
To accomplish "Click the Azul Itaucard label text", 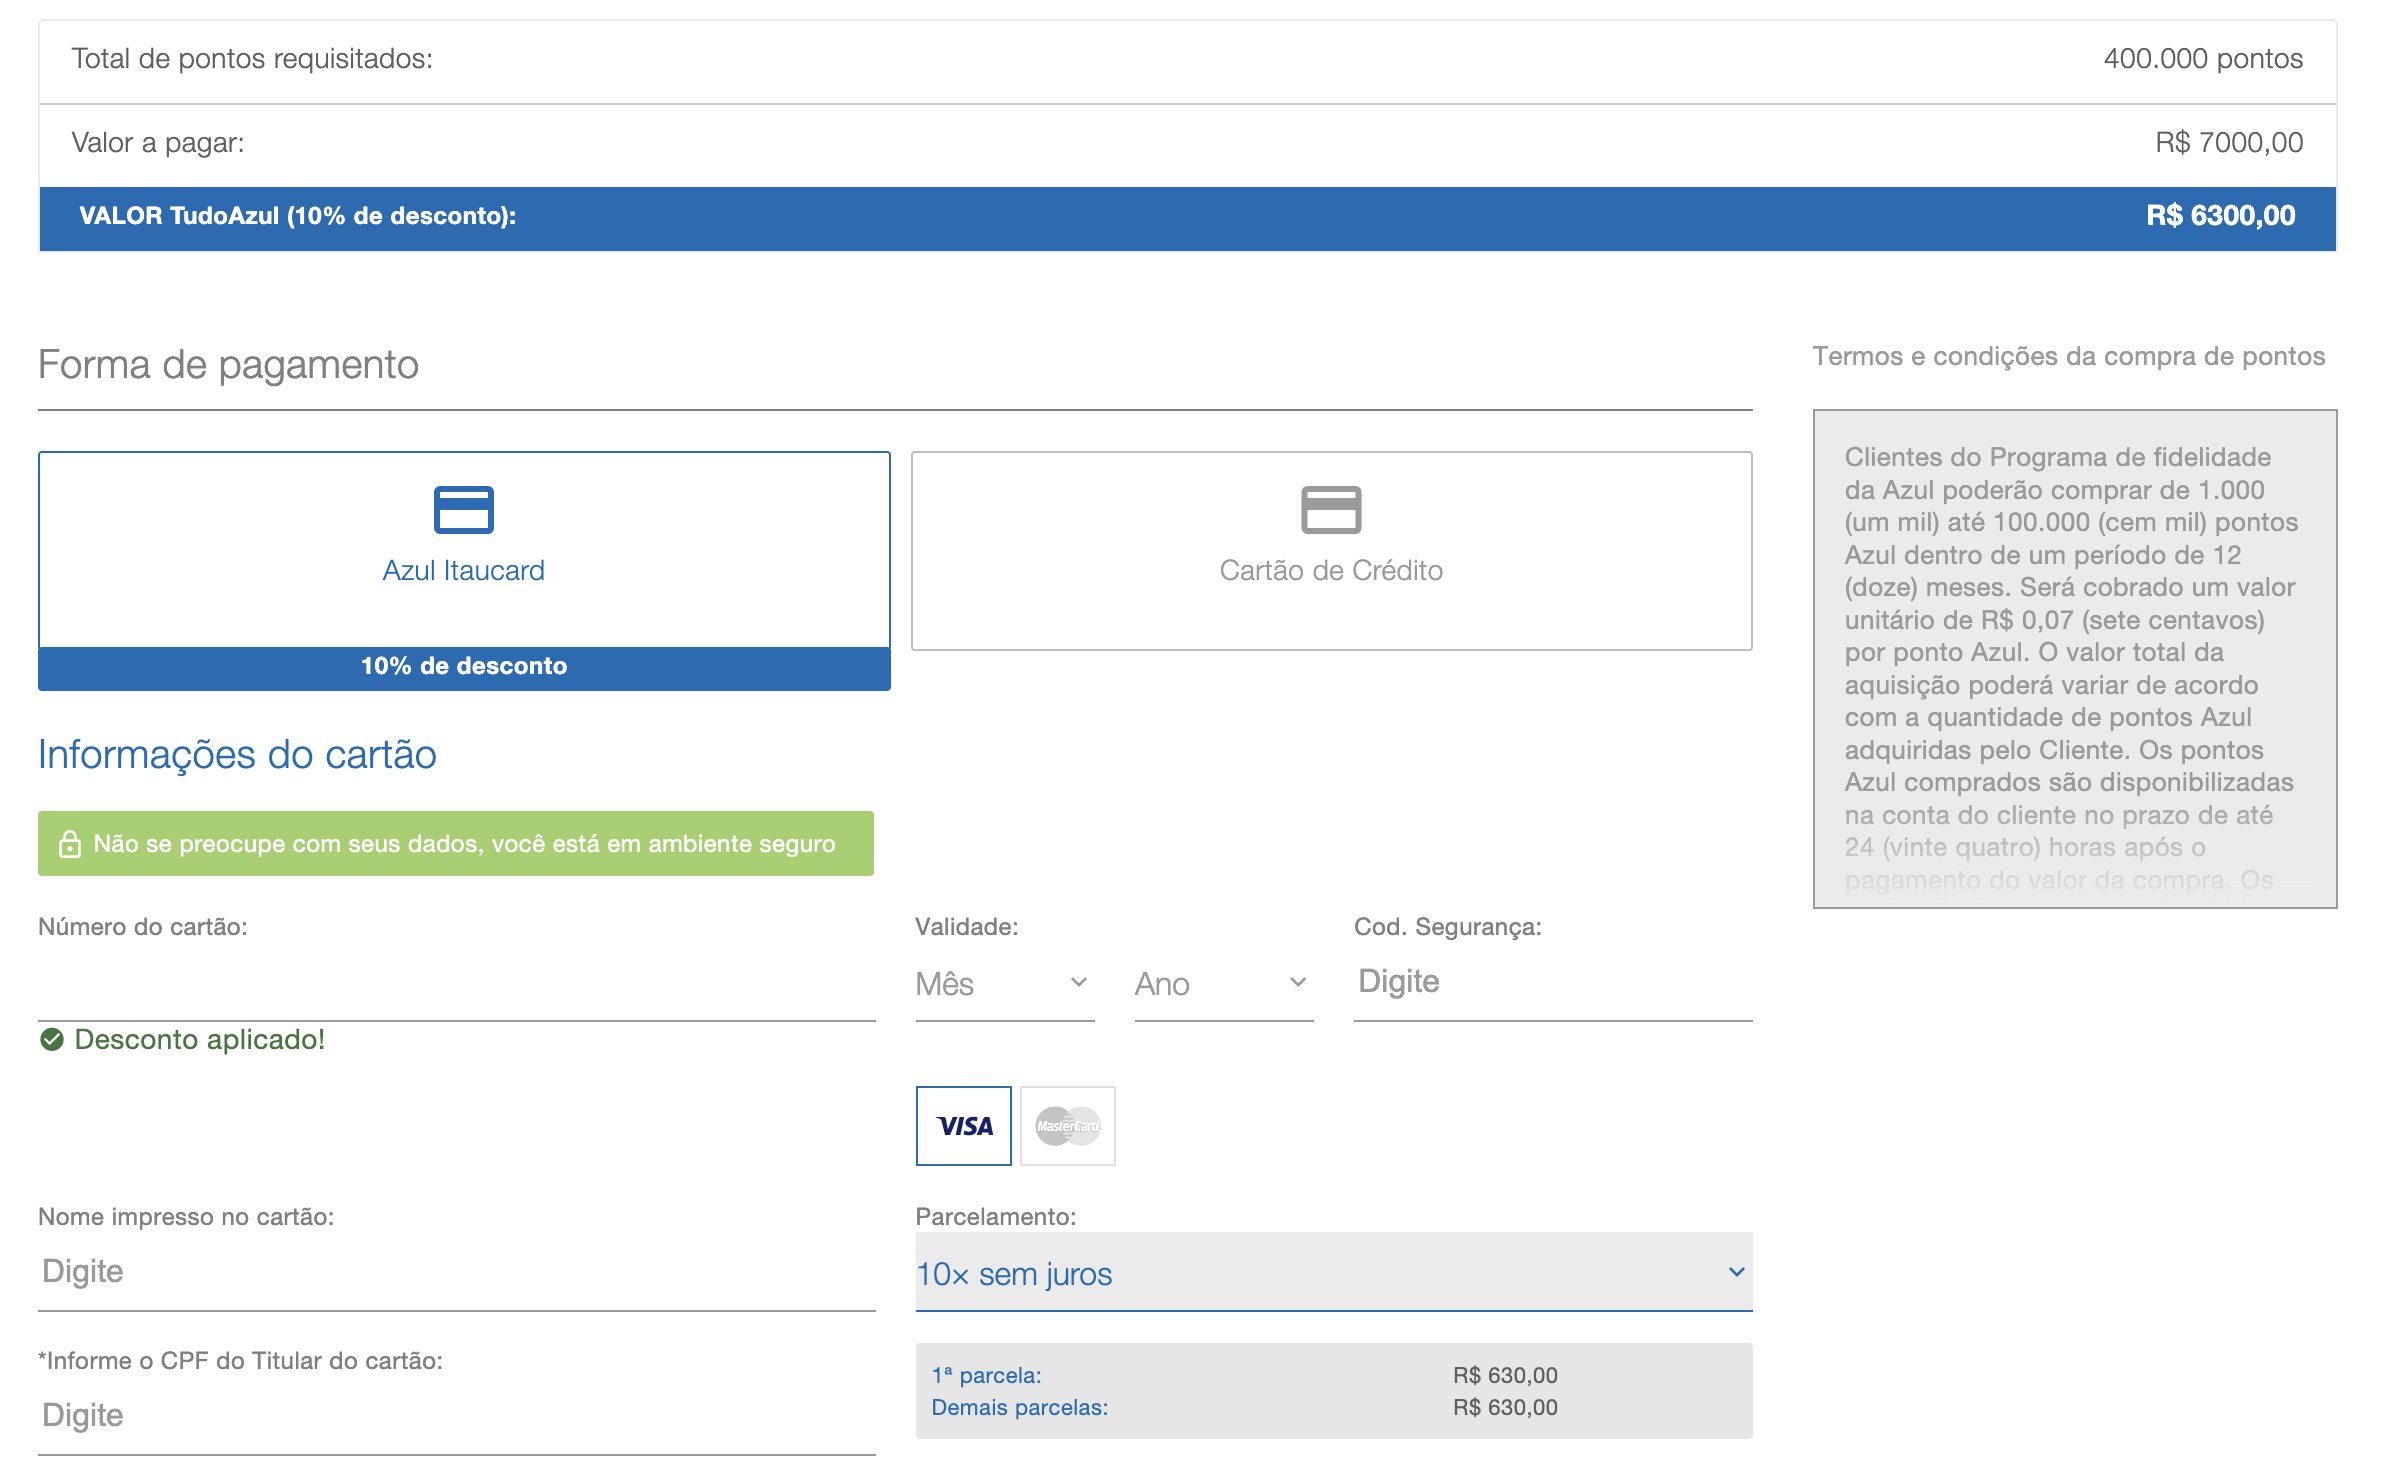I will pyautogui.click(x=464, y=571).
